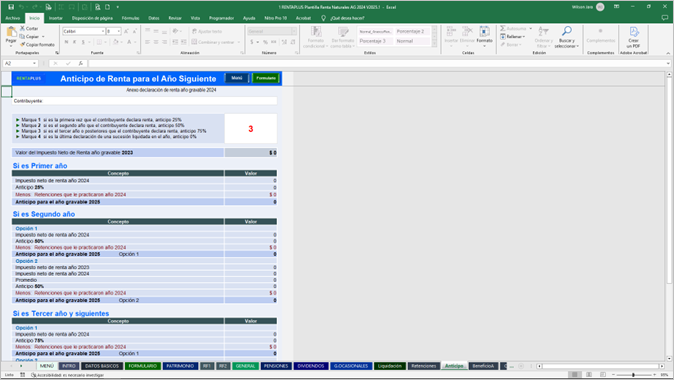
Task: Switch to the FORMULARIO sheet tab
Action: [x=143, y=366]
